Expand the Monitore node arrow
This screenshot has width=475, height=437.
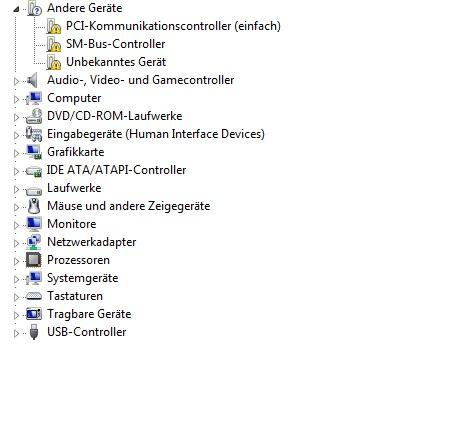tap(16, 225)
